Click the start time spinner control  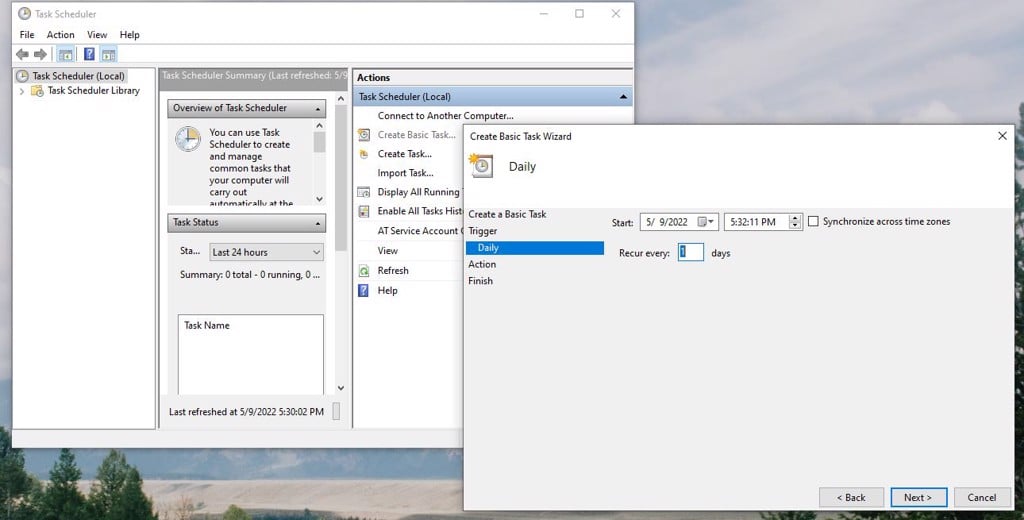coord(795,222)
